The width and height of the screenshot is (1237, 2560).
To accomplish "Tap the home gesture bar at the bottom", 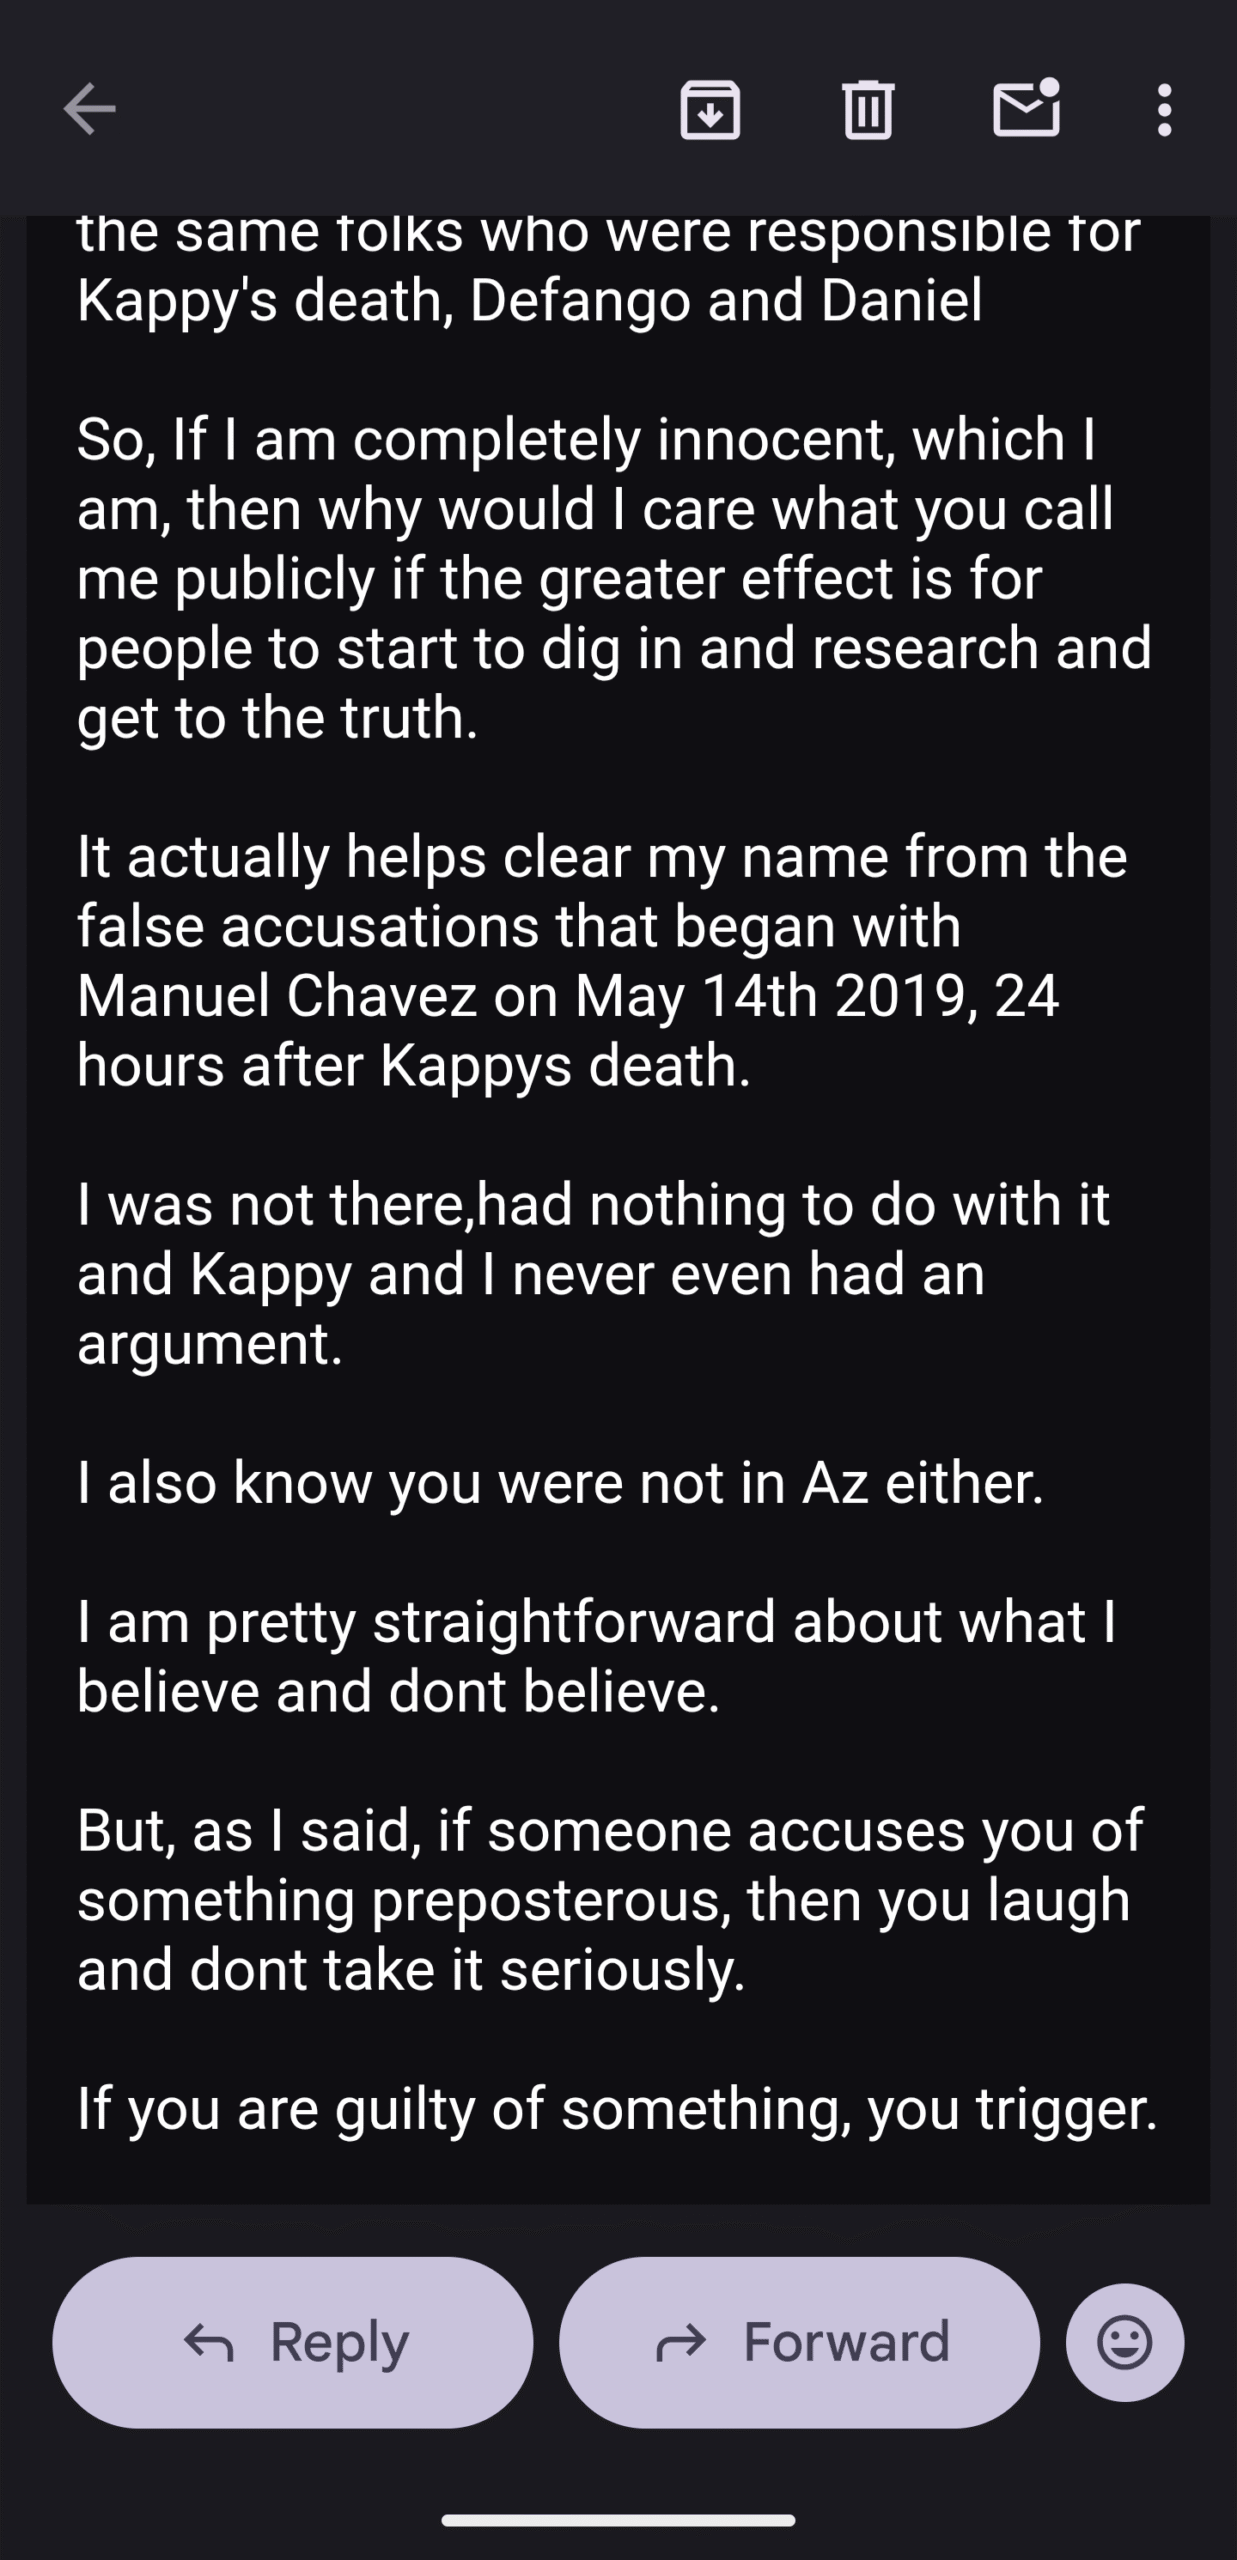I will (x=618, y=2521).
